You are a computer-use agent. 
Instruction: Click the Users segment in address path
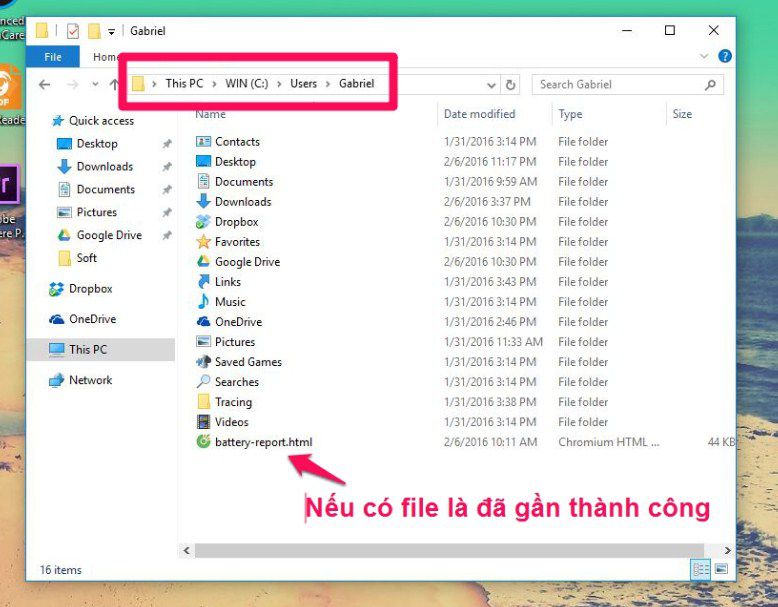(303, 84)
